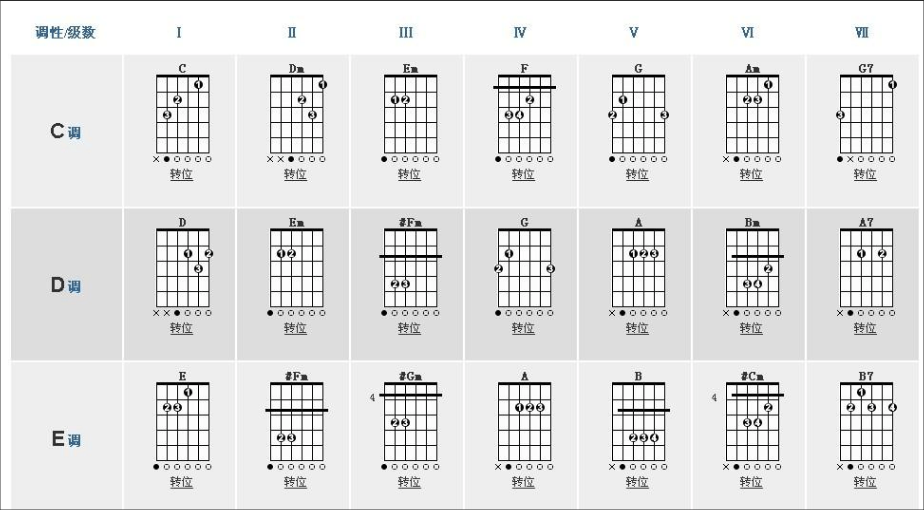Click 转位 link under the Am chord
924x510 pixels.
[751, 174]
